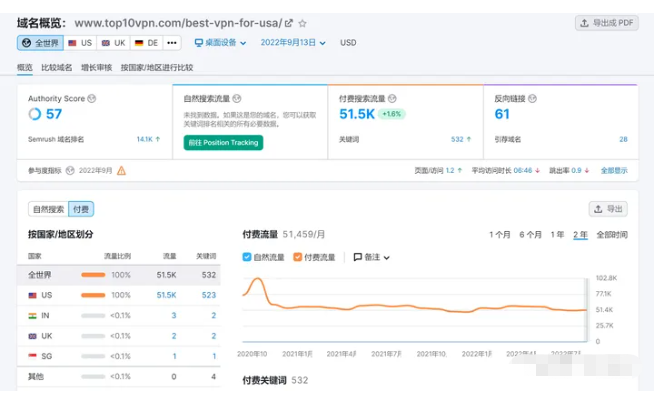The height and width of the screenshot is (396, 661).
Task: Click info icon next to 参与度指标
Action: pyautogui.click(x=70, y=171)
